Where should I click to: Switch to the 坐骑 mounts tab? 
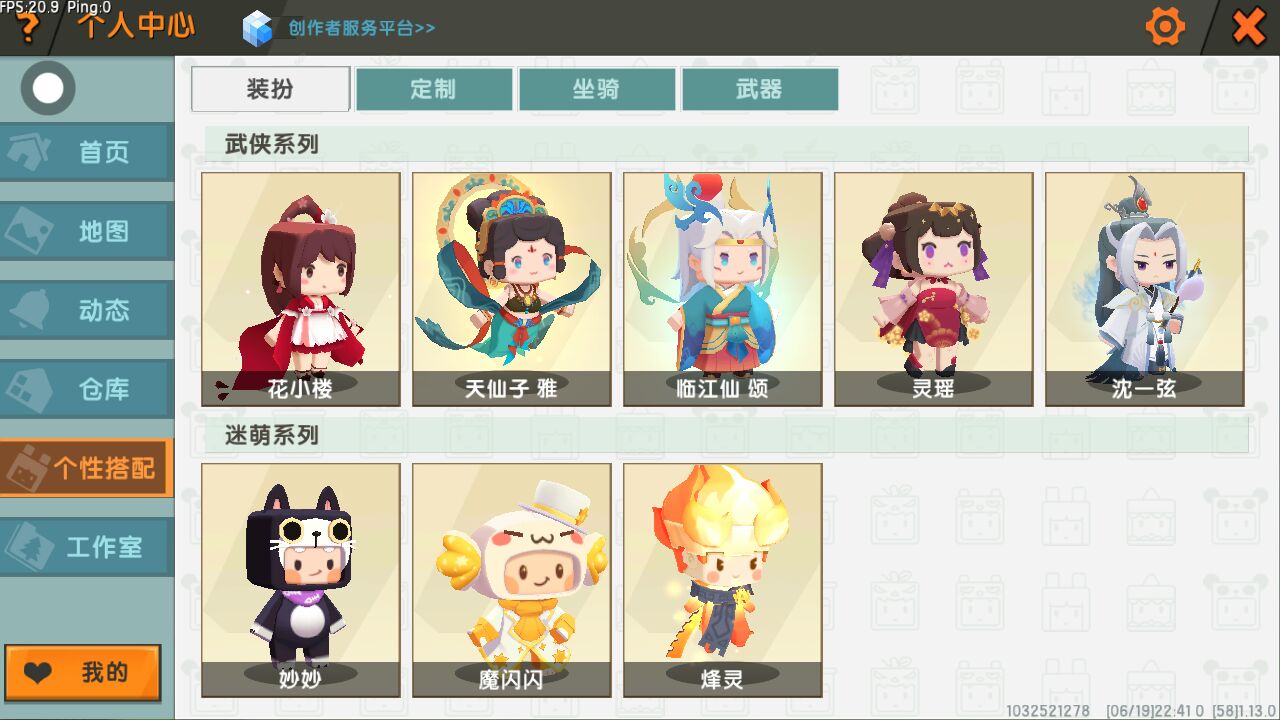(x=597, y=89)
